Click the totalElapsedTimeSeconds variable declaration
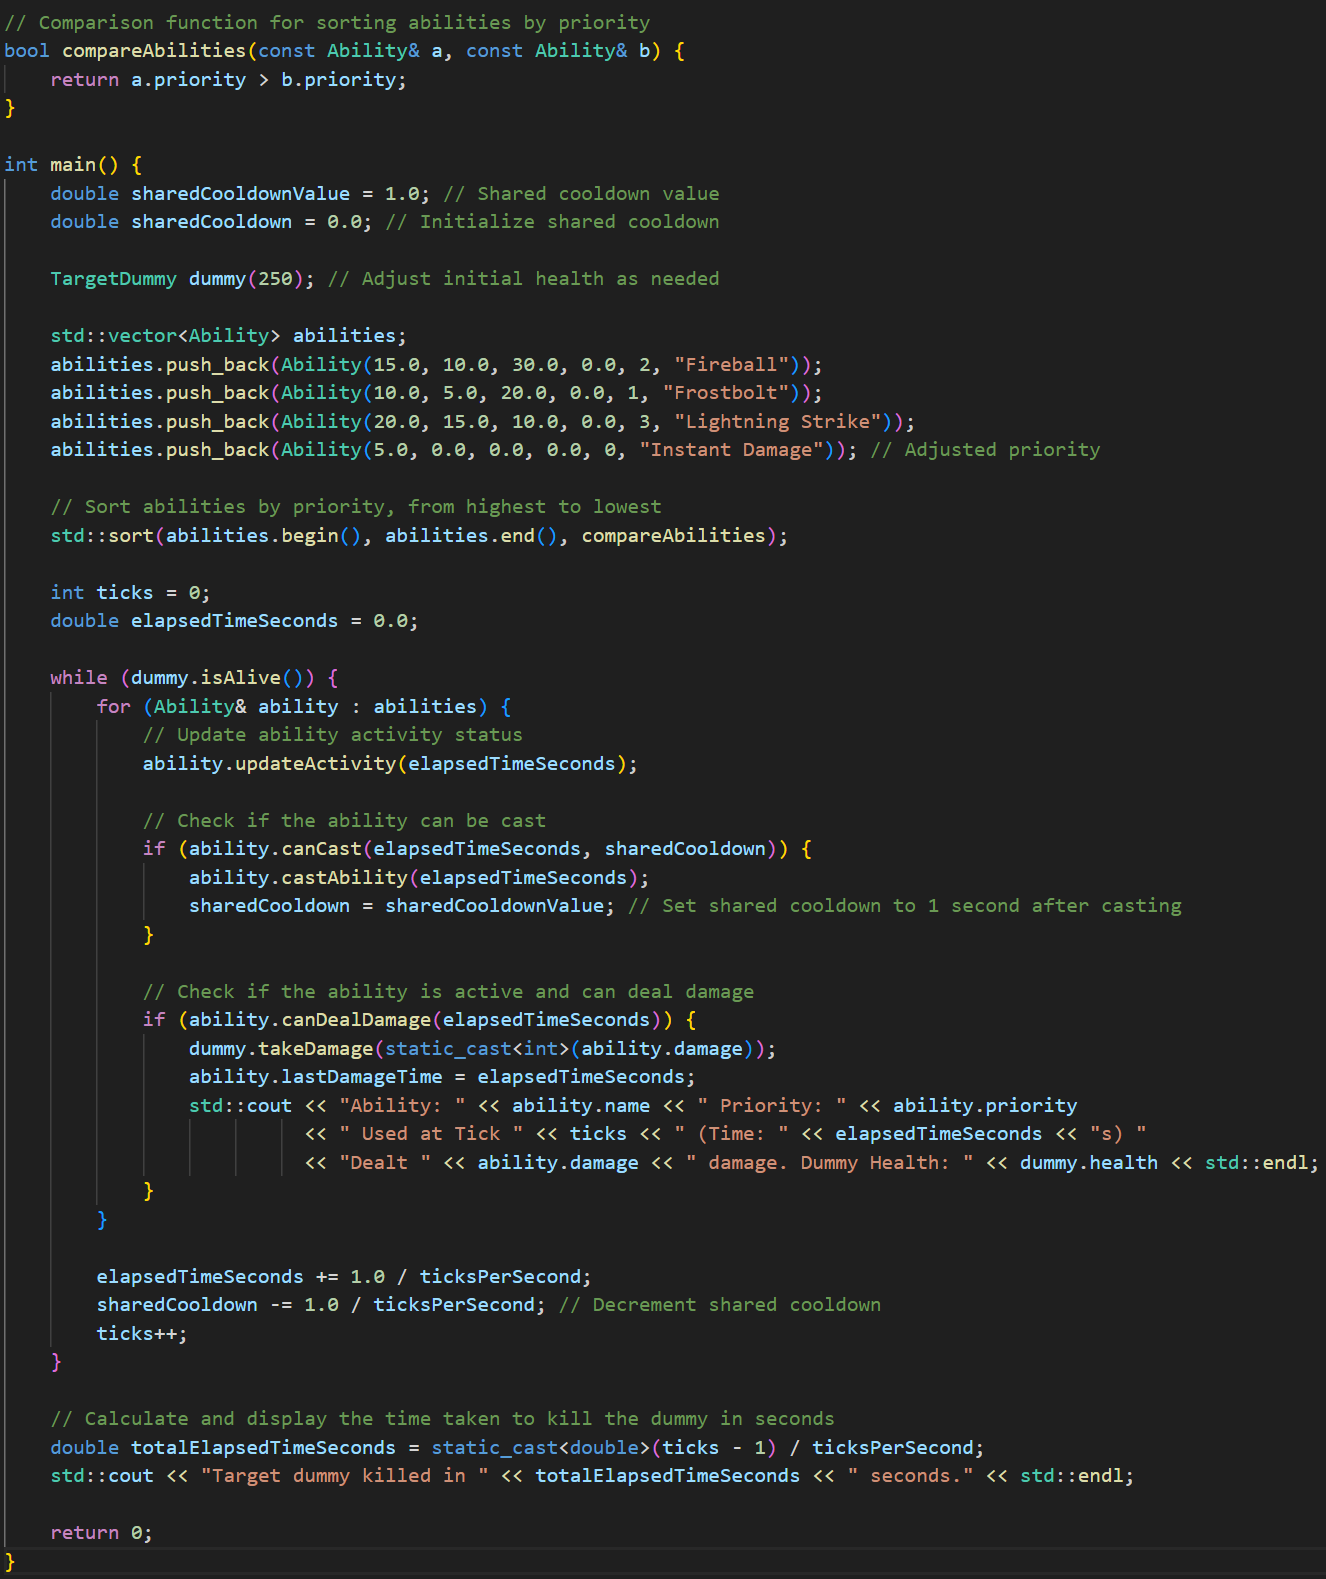Image resolution: width=1326 pixels, height=1579 pixels. [263, 1448]
